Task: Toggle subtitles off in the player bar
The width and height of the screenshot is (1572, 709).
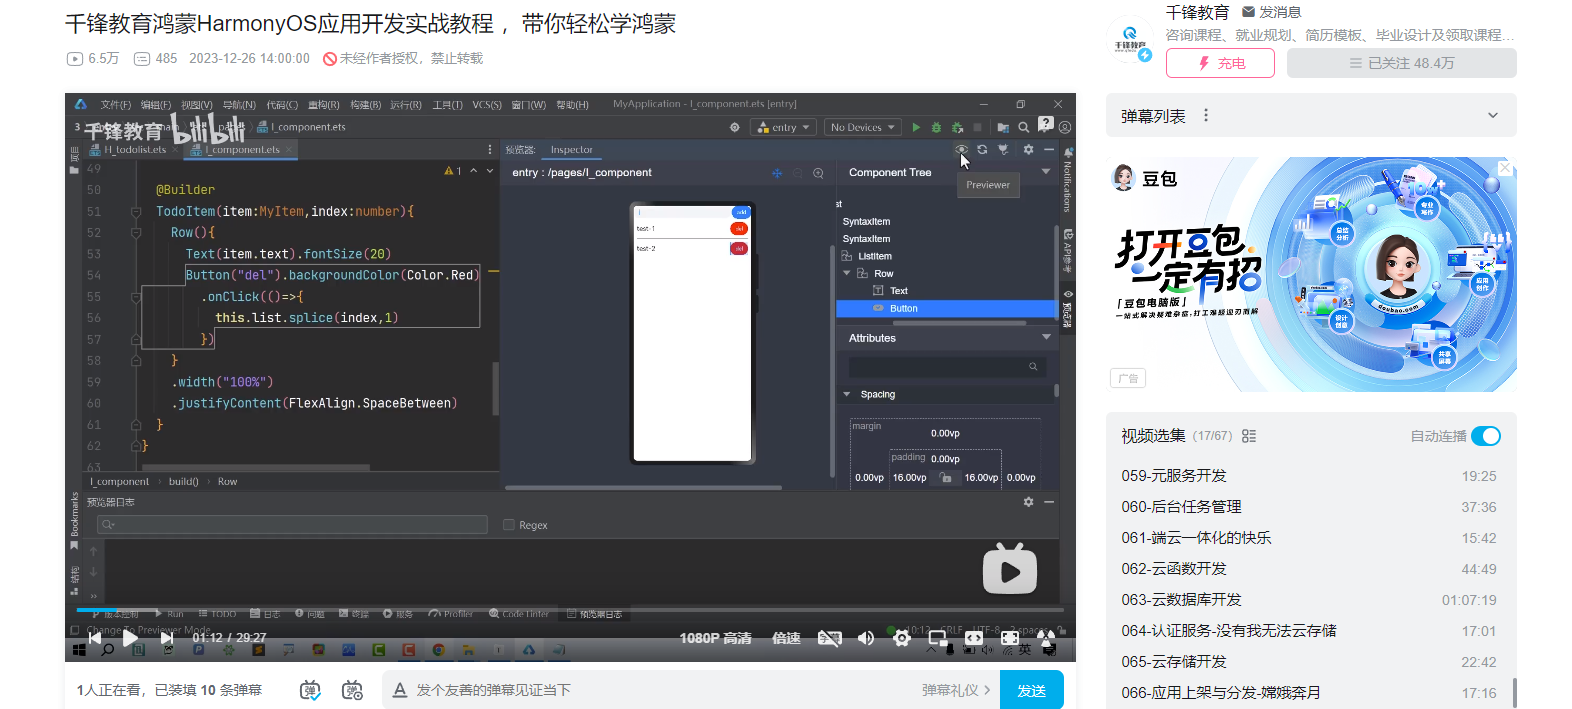Action: point(830,638)
